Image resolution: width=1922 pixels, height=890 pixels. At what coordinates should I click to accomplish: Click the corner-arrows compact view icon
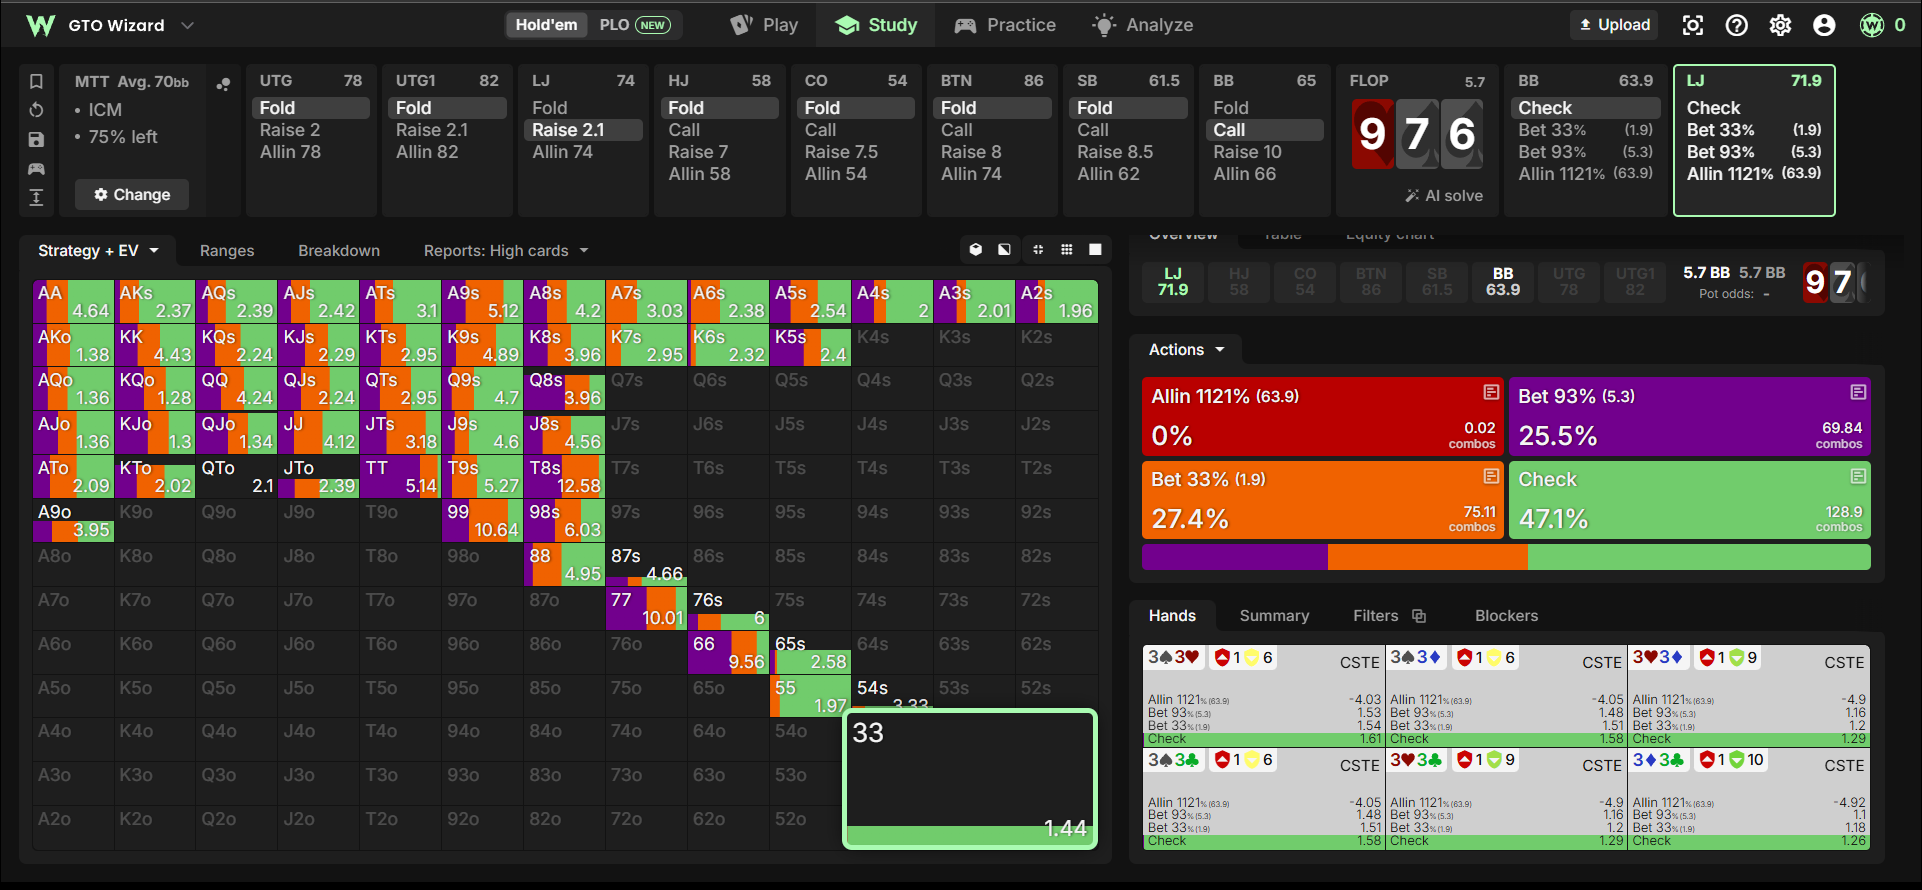pos(1038,250)
